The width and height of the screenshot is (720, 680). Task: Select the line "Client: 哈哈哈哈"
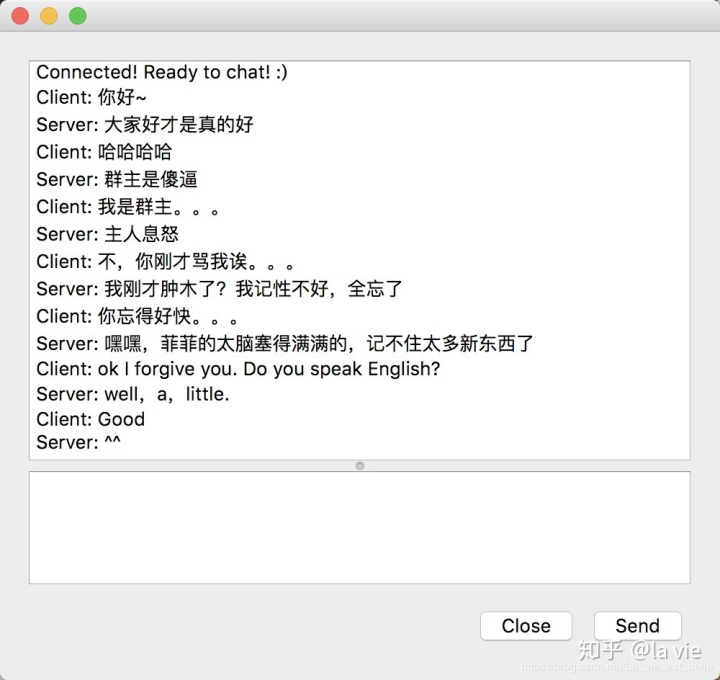coord(104,152)
